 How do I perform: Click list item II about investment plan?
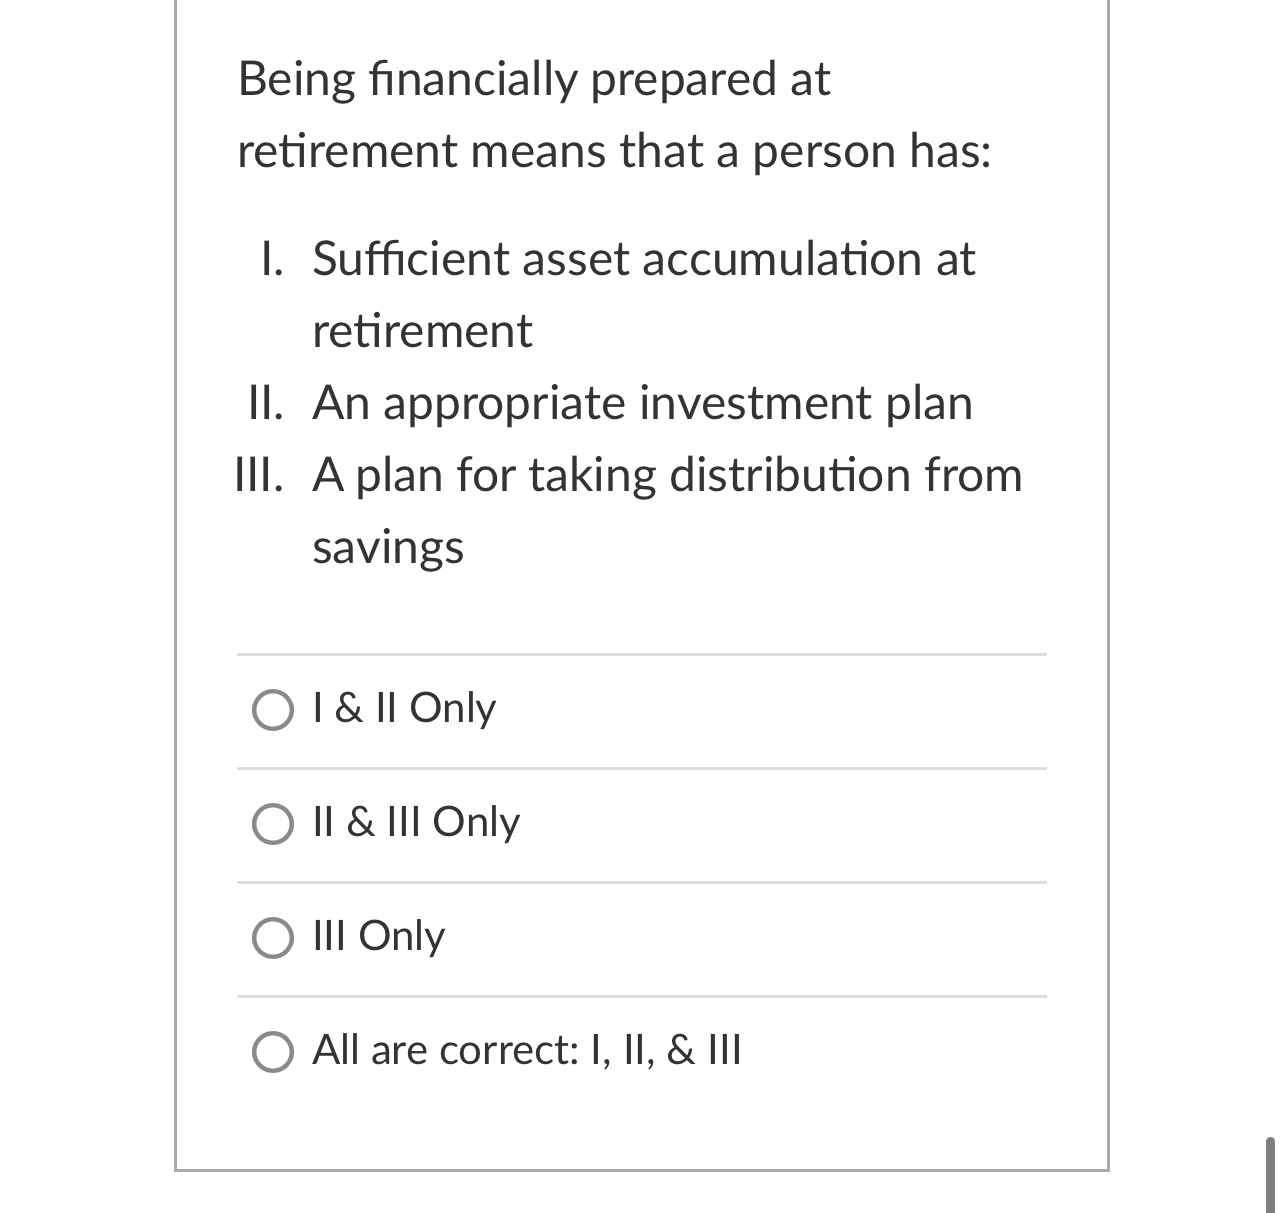click(x=643, y=403)
